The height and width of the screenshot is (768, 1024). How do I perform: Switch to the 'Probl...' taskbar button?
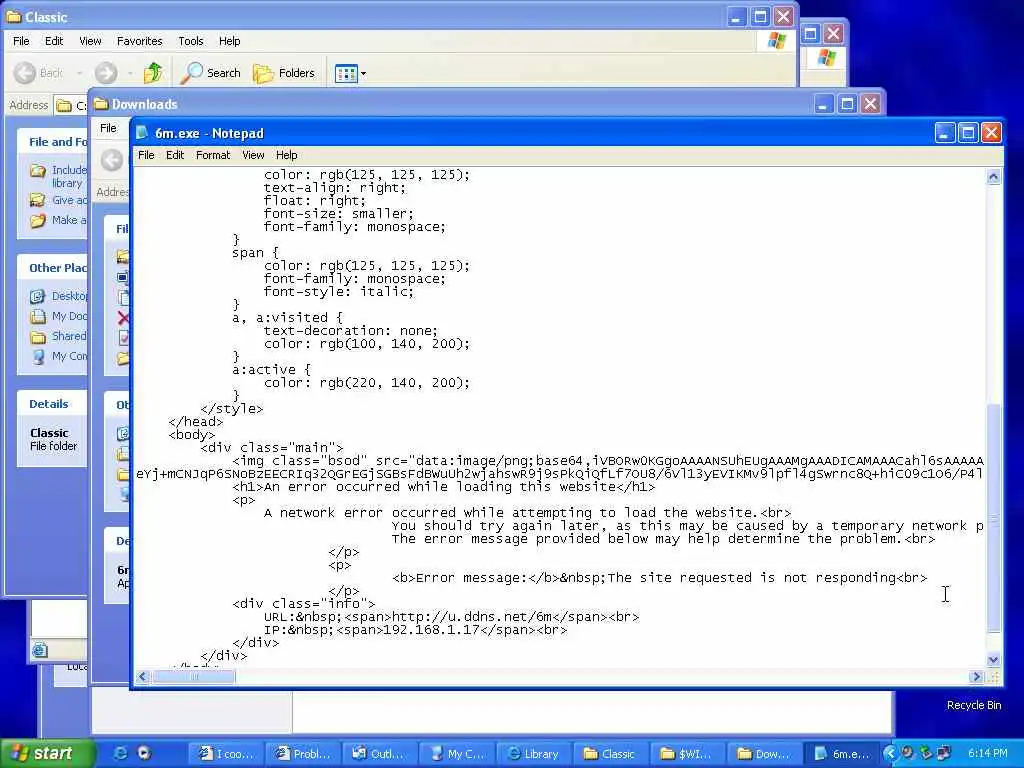pos(304,754)
